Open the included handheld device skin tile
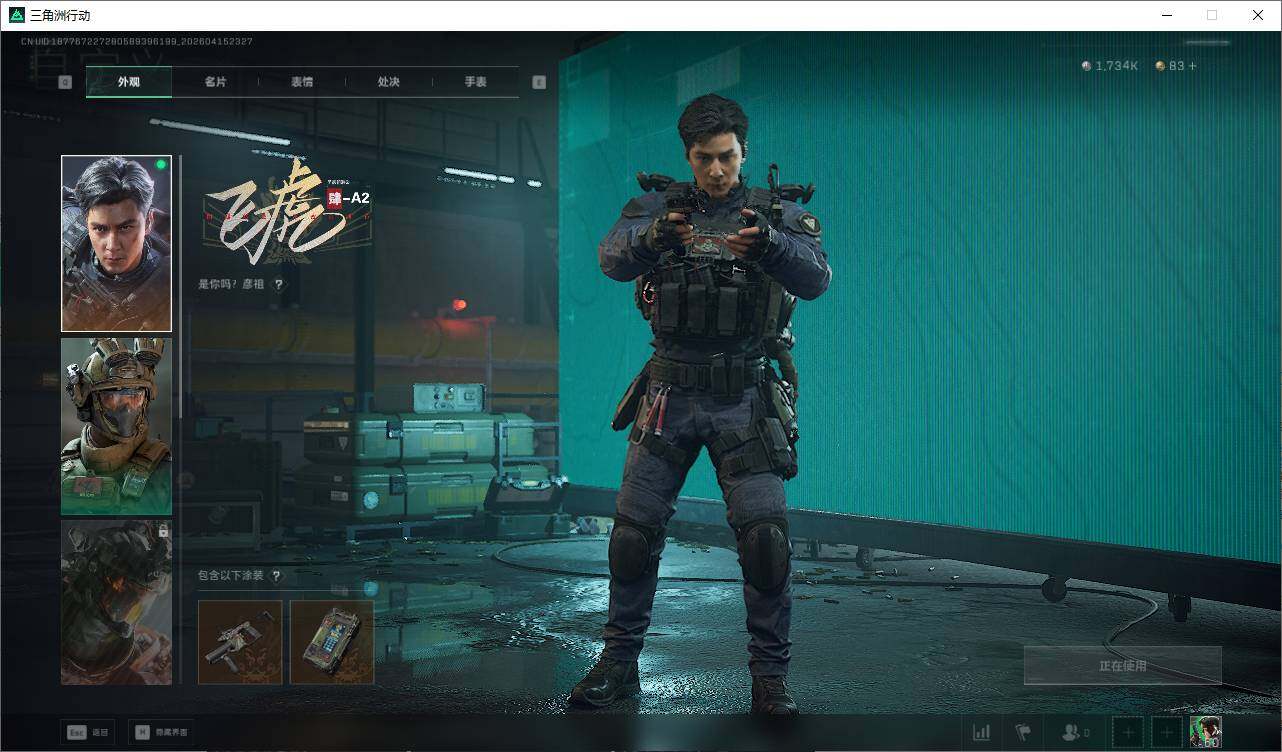Image resolution: width=1282 pixels, height=752 pixels. [x=332, y=642]
